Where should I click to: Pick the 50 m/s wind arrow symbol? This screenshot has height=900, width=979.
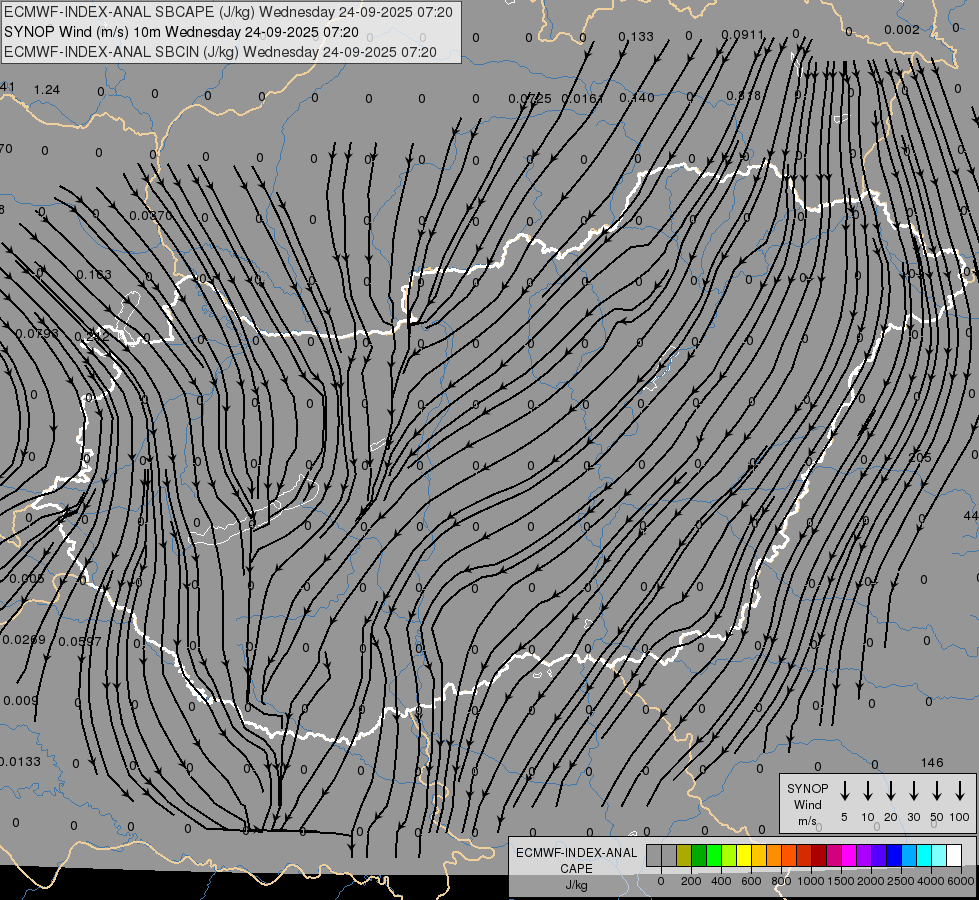[937, 791]
